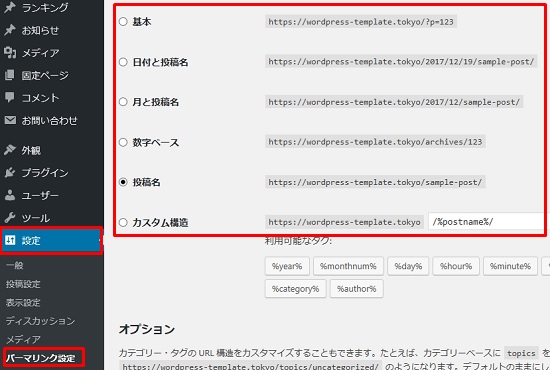Click the plug icon beside プラグイン

(10, 173)
